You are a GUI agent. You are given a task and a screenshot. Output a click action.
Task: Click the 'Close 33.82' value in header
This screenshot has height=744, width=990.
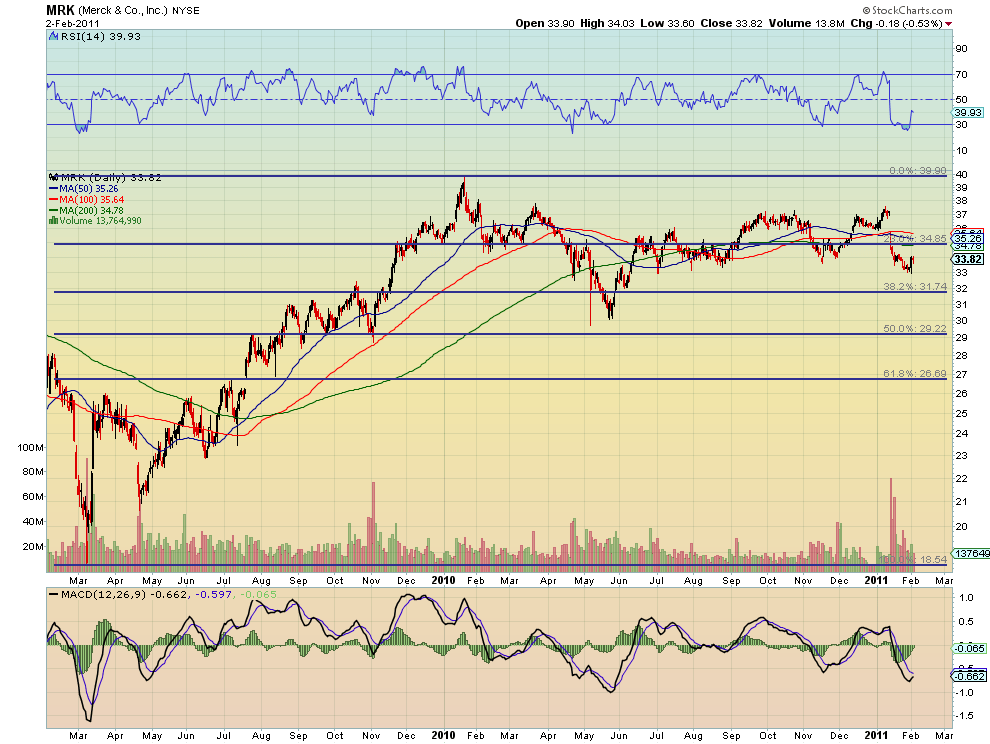(x=731, y=23)
